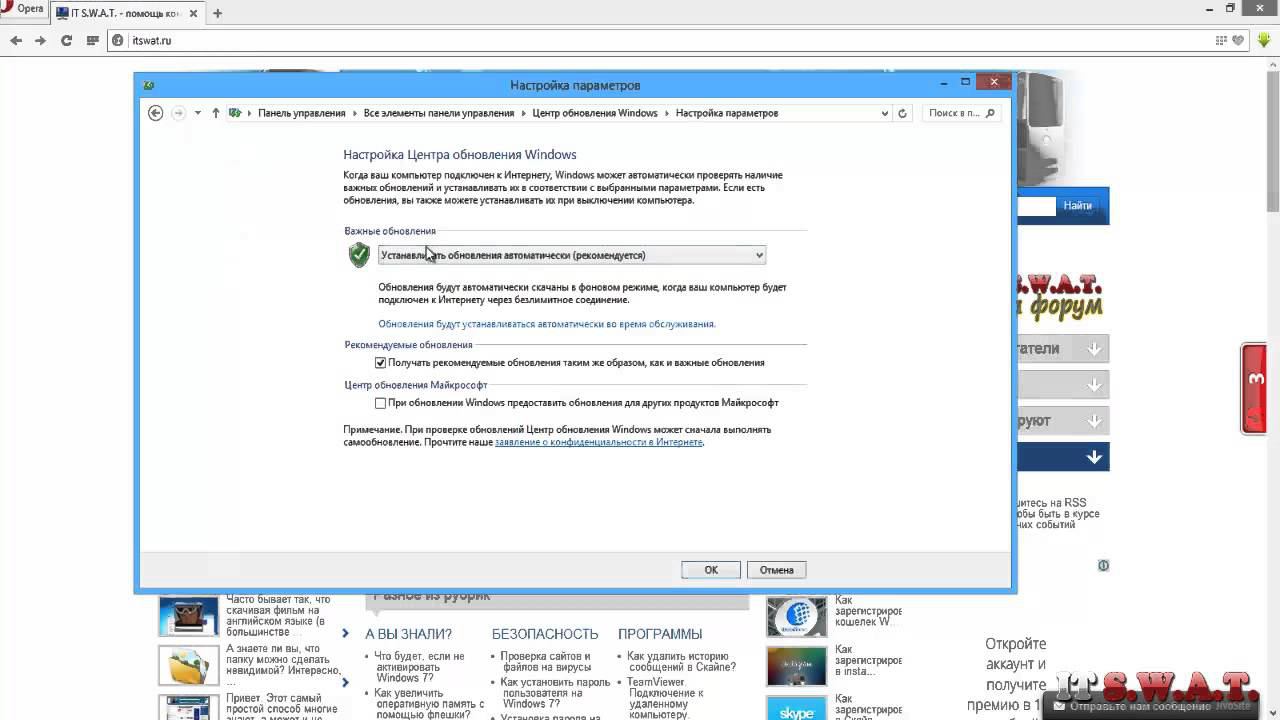Open article on deleting Skype message history

pos(681,661)
